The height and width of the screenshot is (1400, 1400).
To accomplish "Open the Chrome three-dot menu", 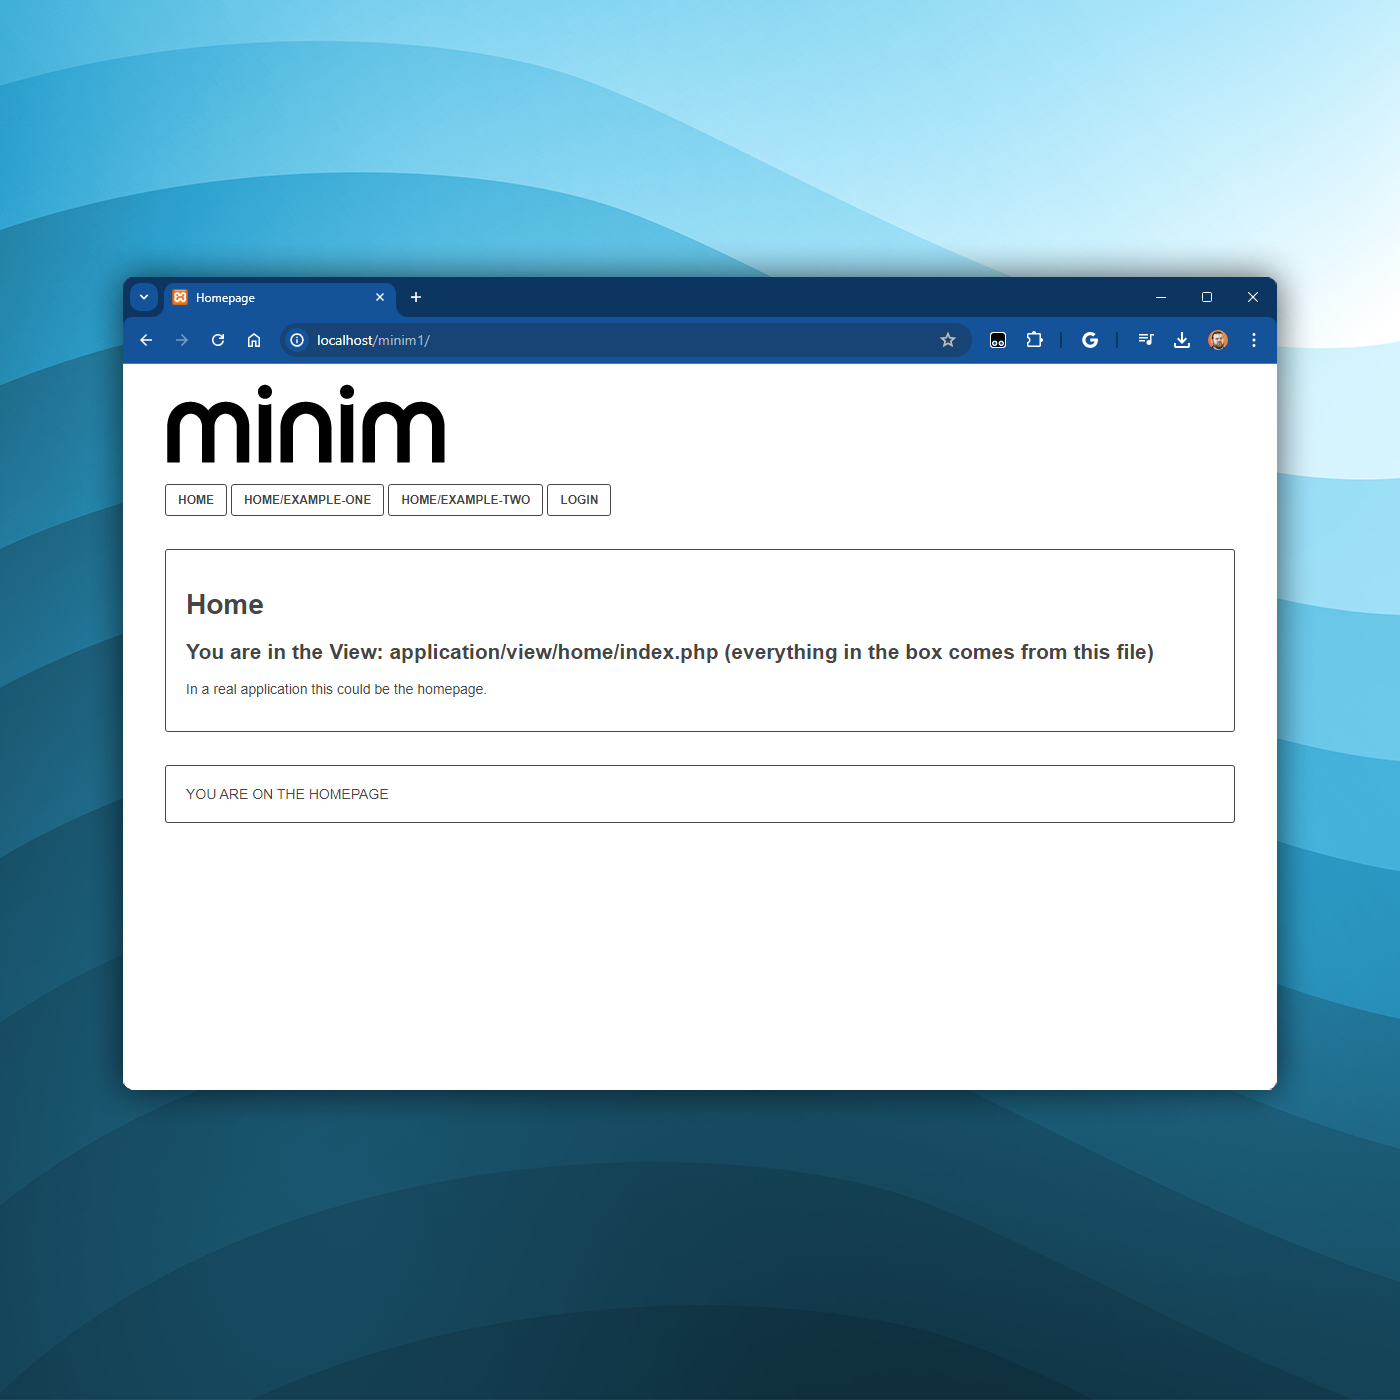I will click(1254, 340).
